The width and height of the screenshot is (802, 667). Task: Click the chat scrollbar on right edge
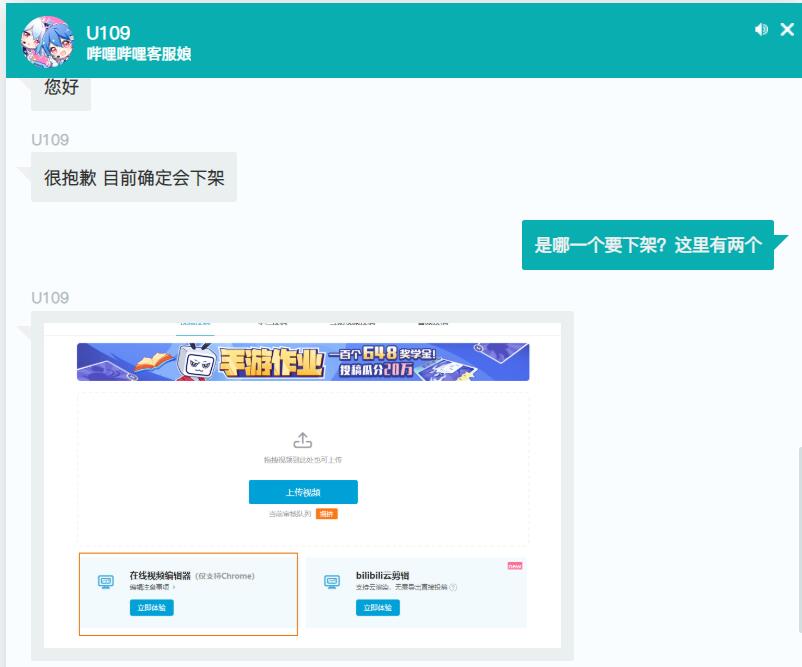(799, 540)
